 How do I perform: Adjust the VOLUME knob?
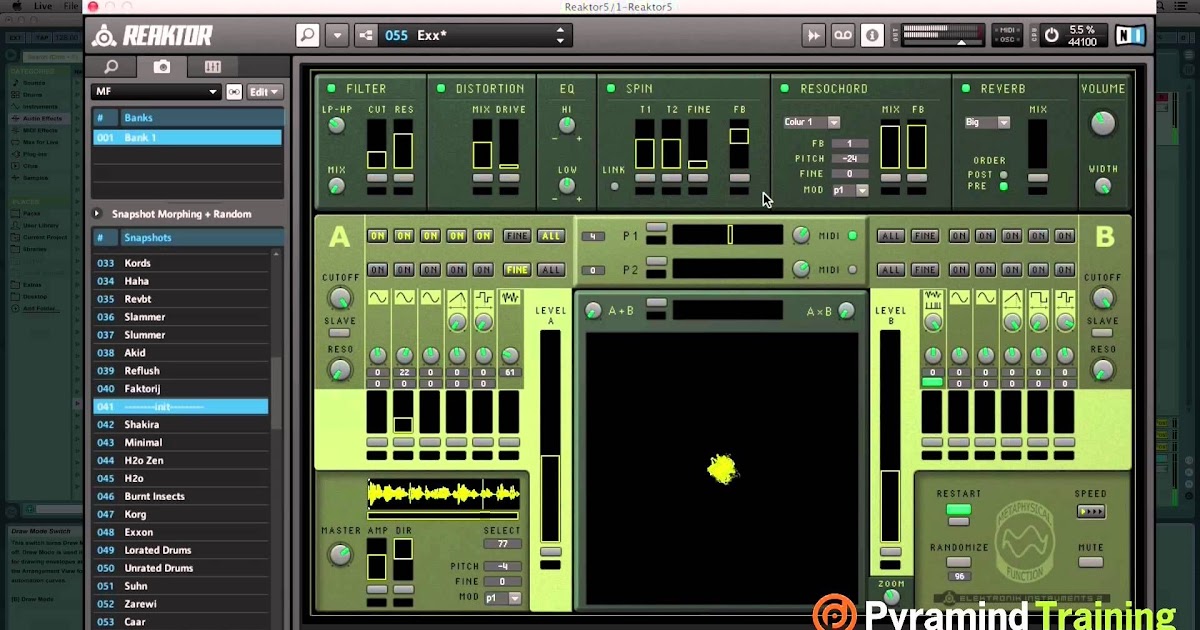click(x=1103, y=122)
